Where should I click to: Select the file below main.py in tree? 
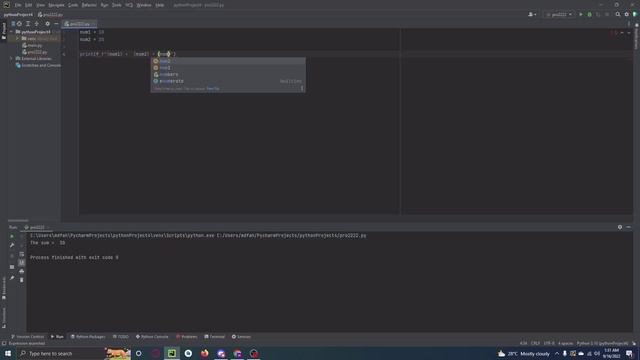pos(35,52)
